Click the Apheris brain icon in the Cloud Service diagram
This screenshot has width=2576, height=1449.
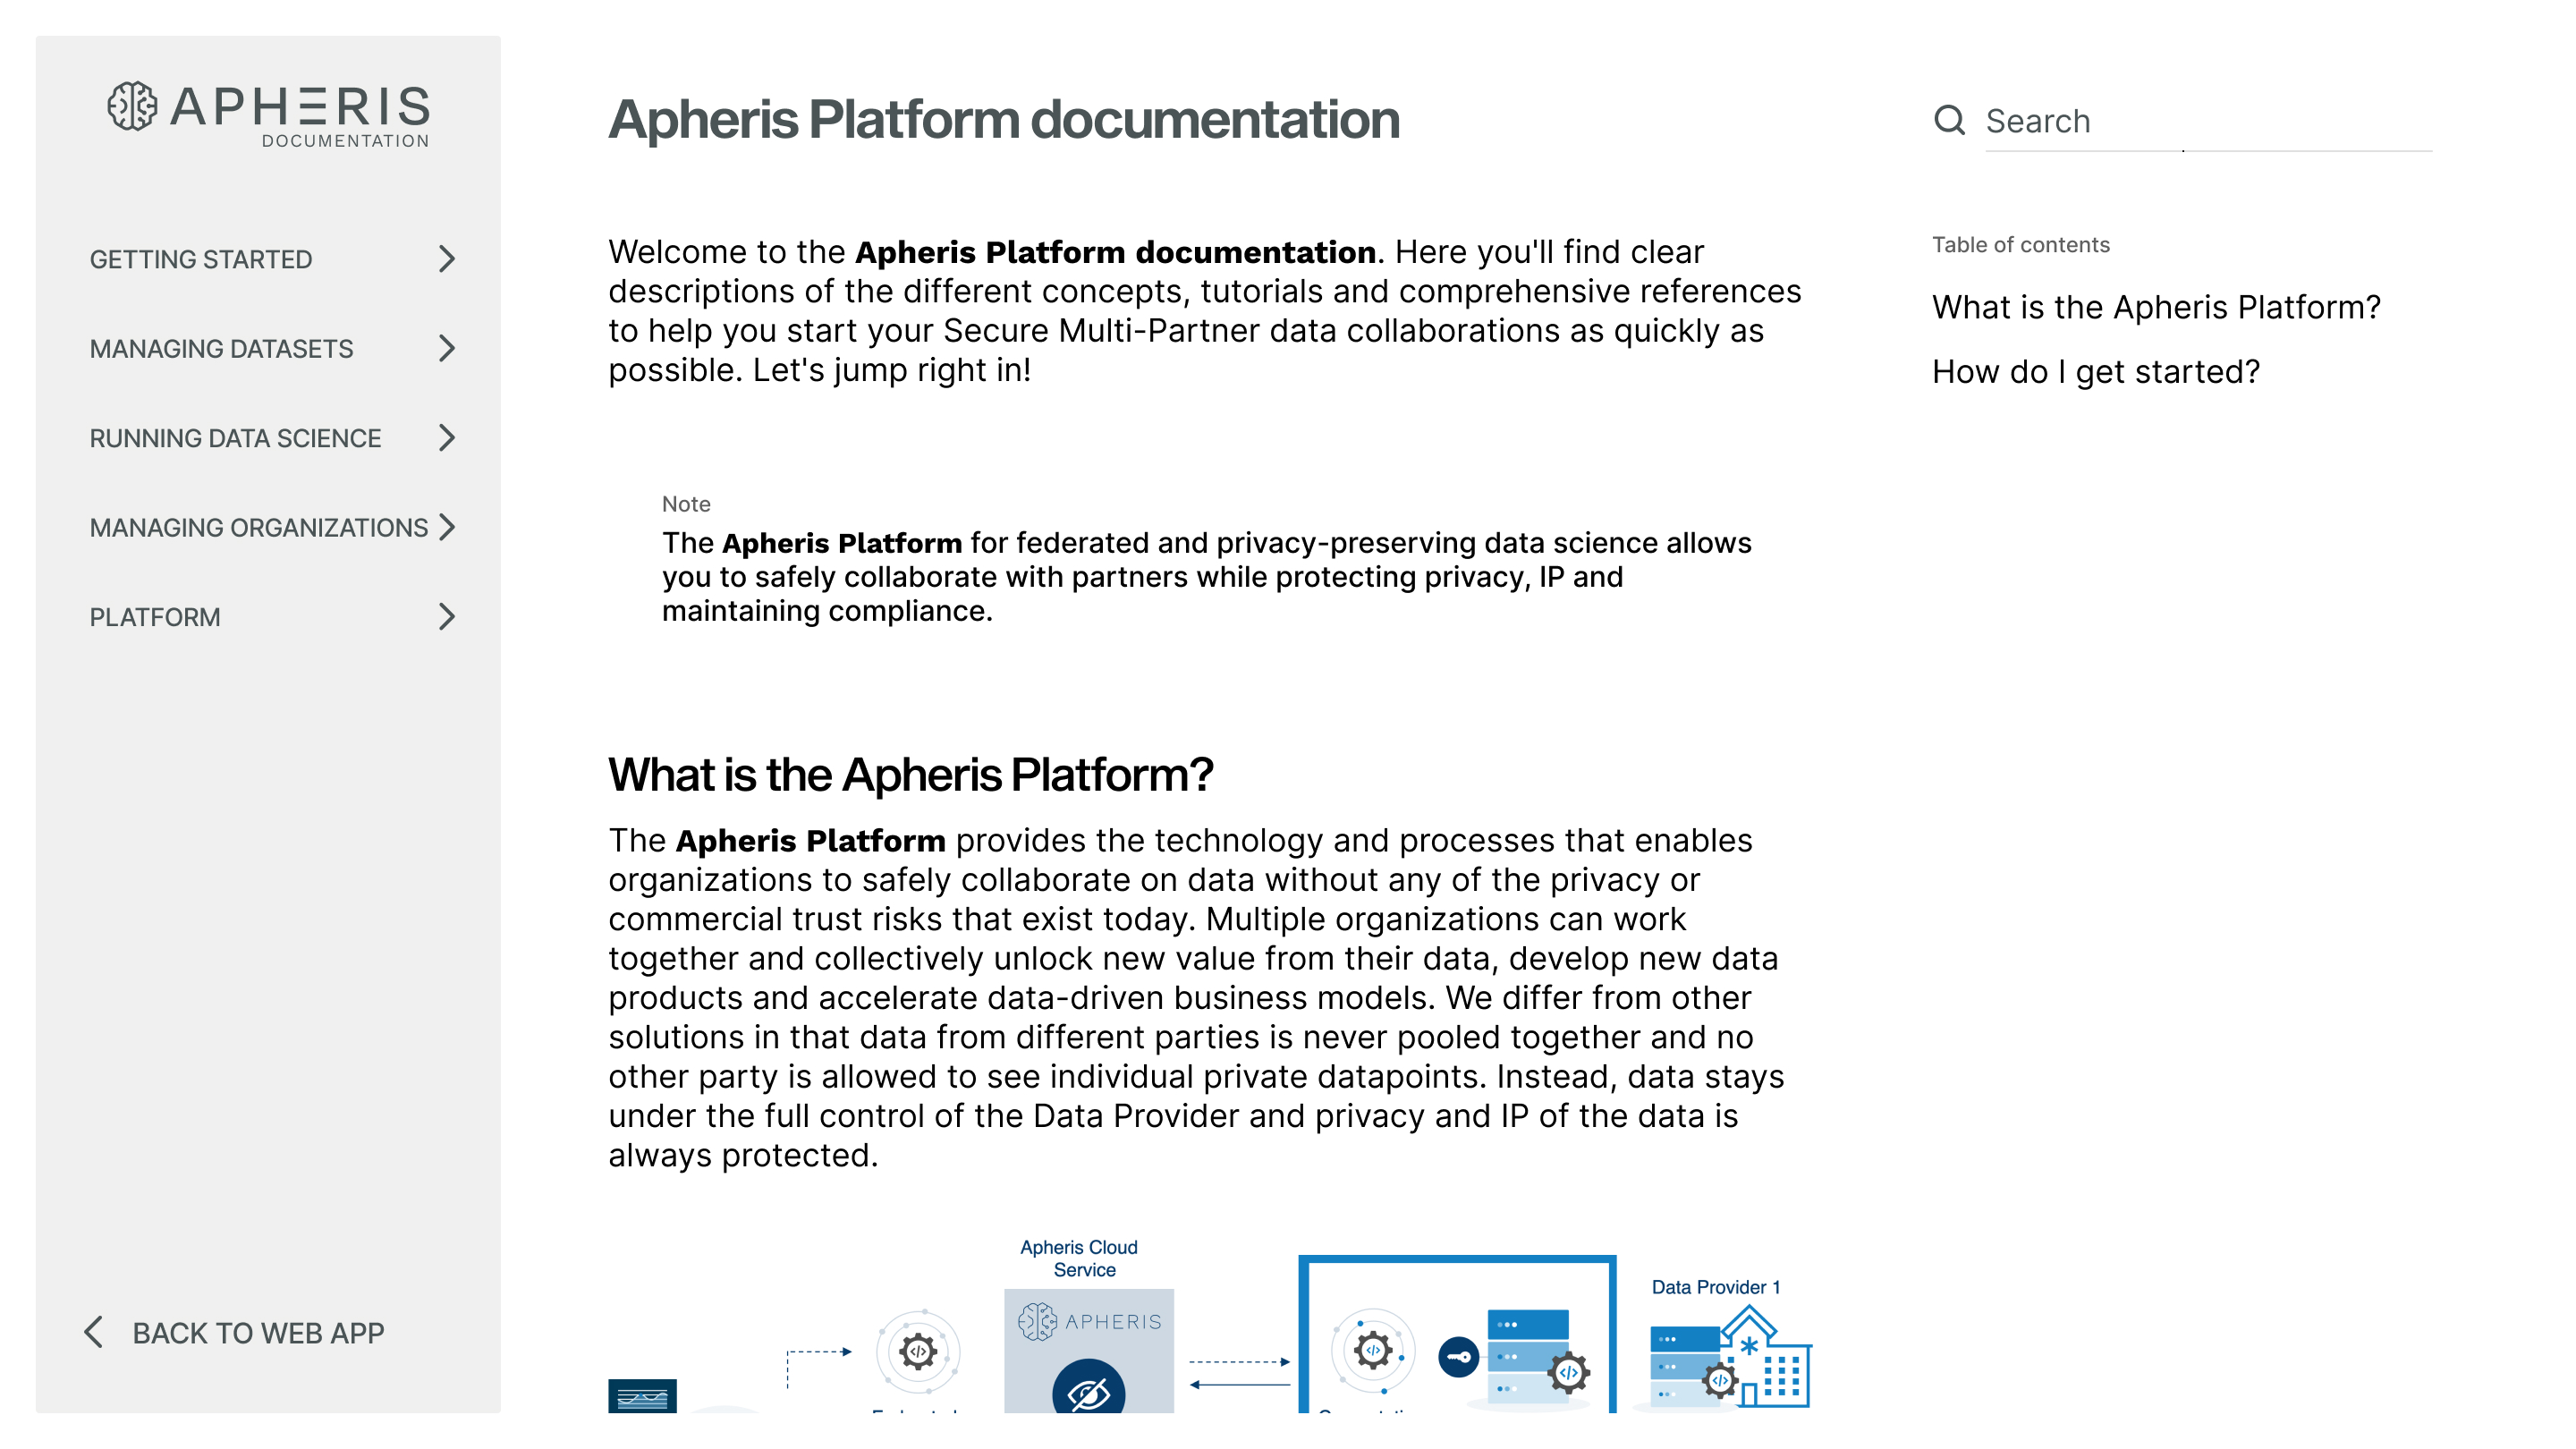(x=1037, y=1320)
